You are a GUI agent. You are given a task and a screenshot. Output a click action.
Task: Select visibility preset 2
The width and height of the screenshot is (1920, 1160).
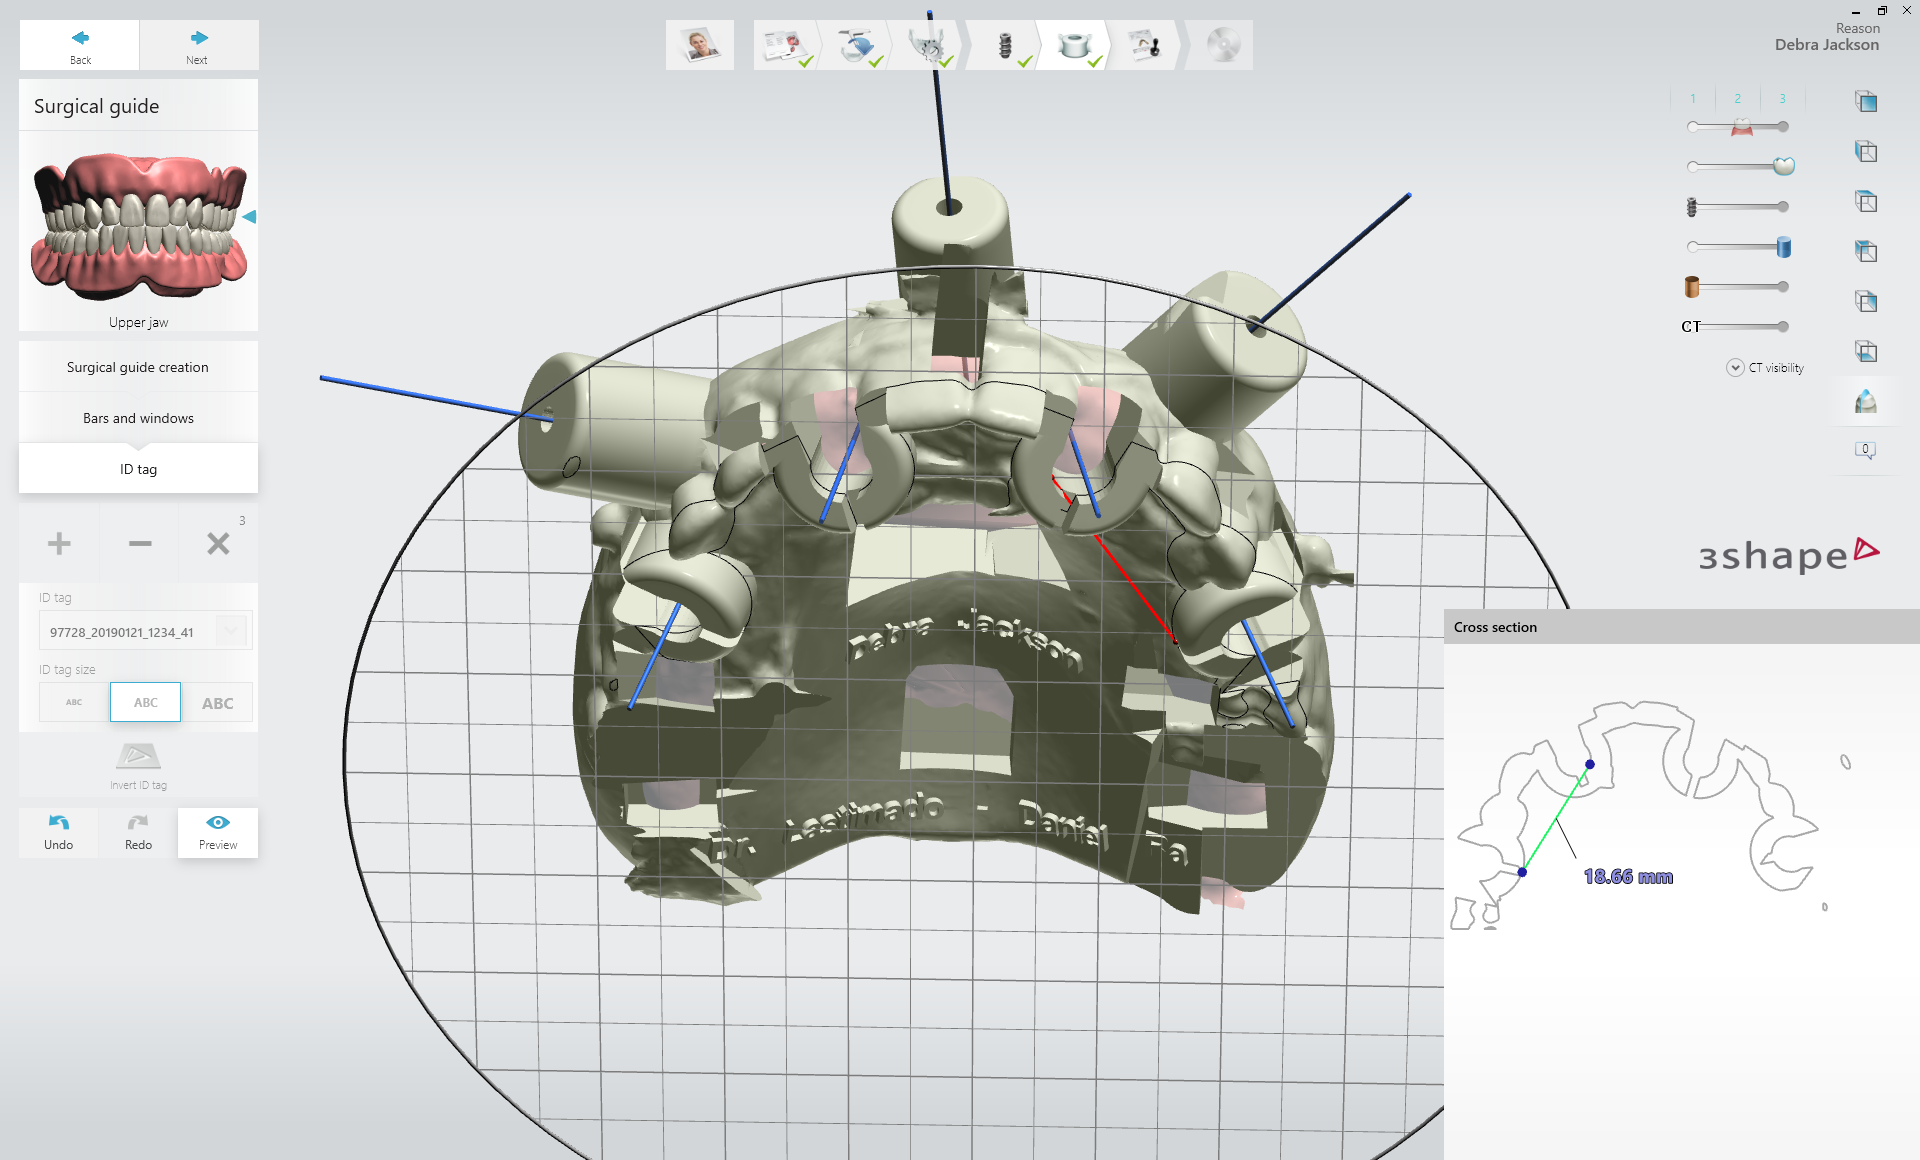[x=1738, y=98]
